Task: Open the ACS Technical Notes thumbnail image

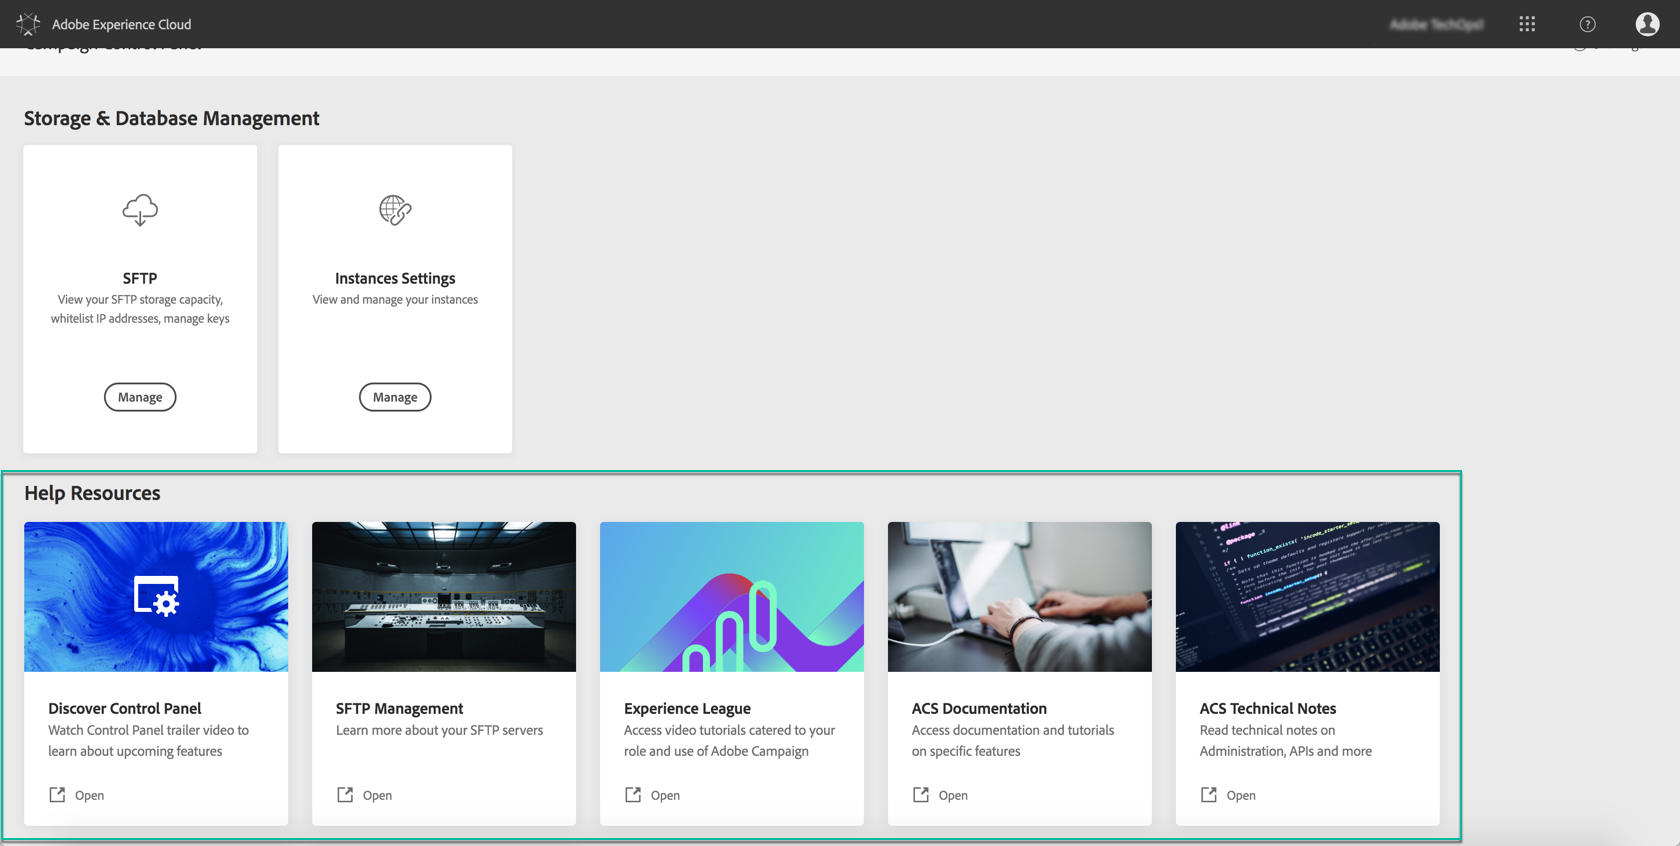Action: point(1308,597)
